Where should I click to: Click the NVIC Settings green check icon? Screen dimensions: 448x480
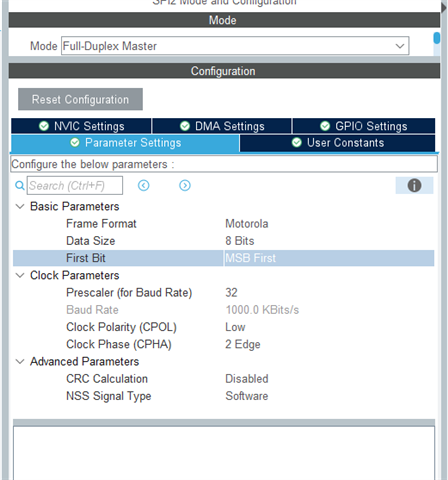(x=44, y=126)
